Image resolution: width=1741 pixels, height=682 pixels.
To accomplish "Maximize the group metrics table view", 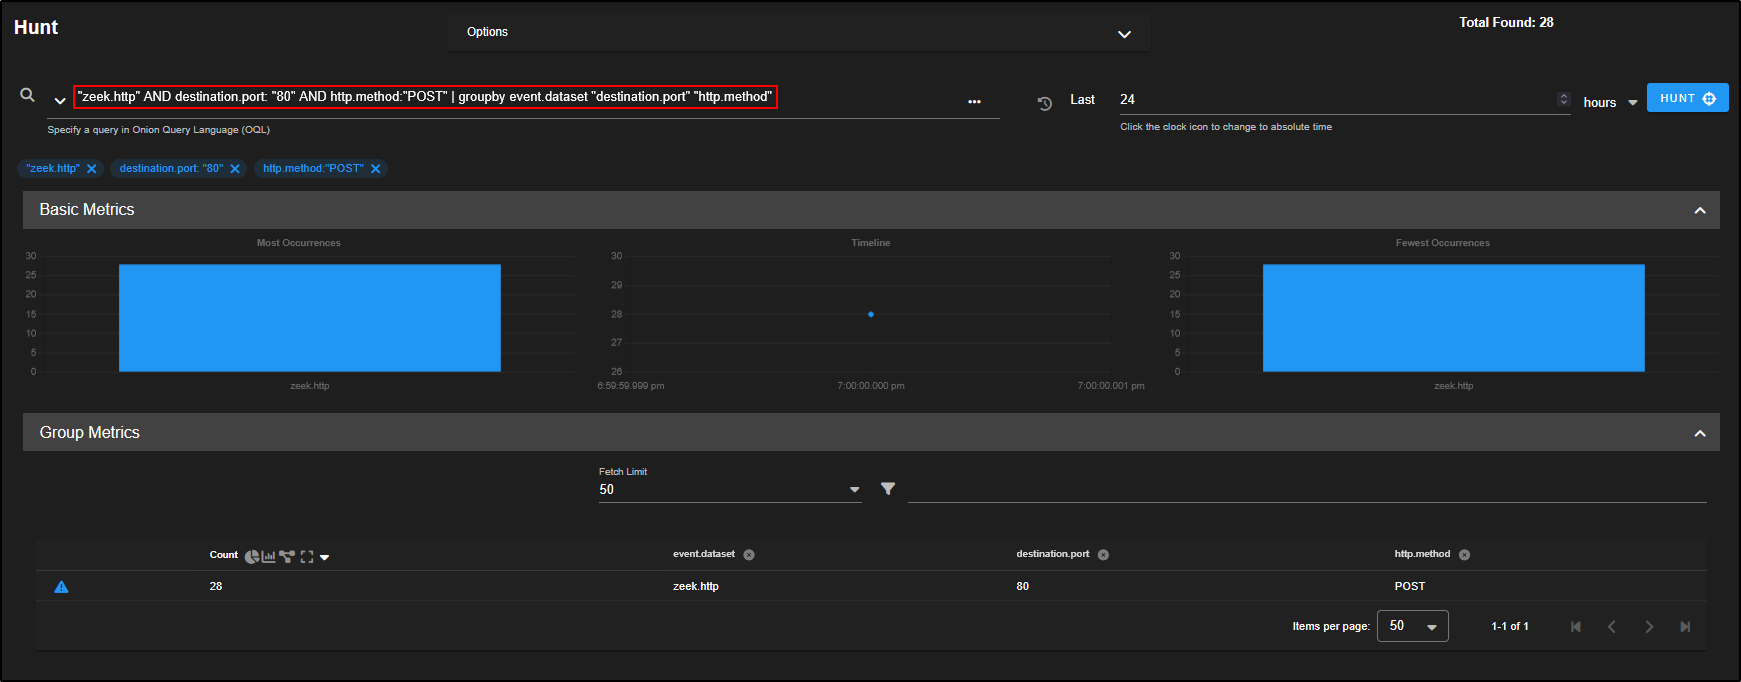I will (x=307, y=557).
